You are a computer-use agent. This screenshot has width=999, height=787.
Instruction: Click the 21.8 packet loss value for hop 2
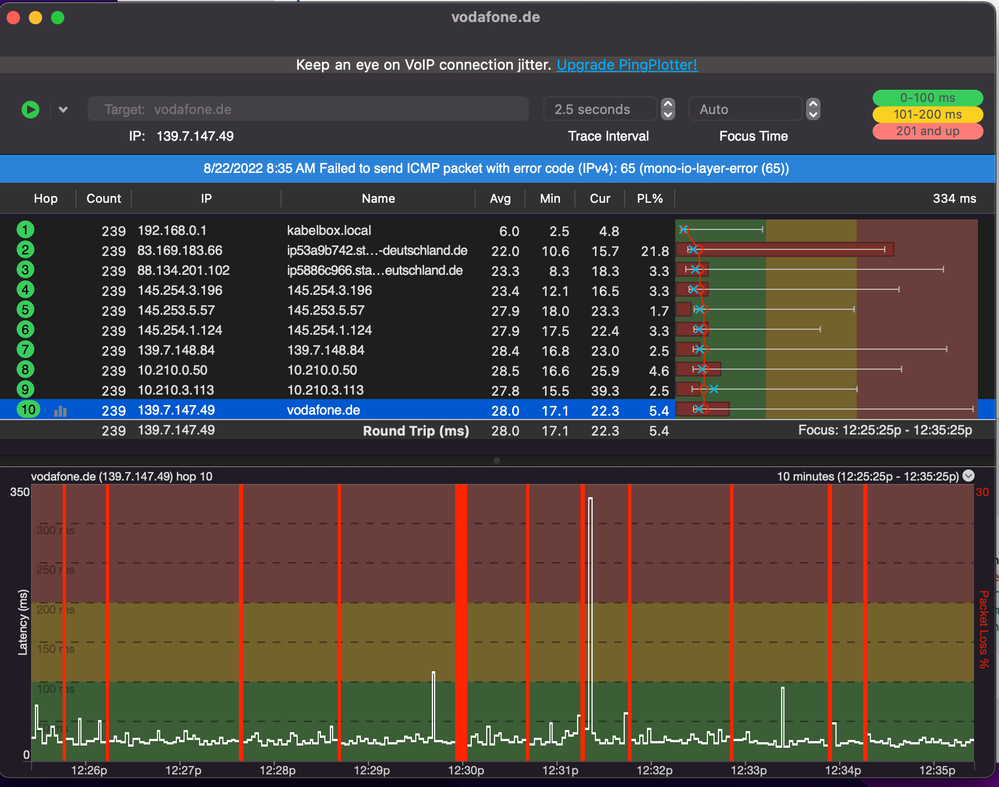(655, 251)
